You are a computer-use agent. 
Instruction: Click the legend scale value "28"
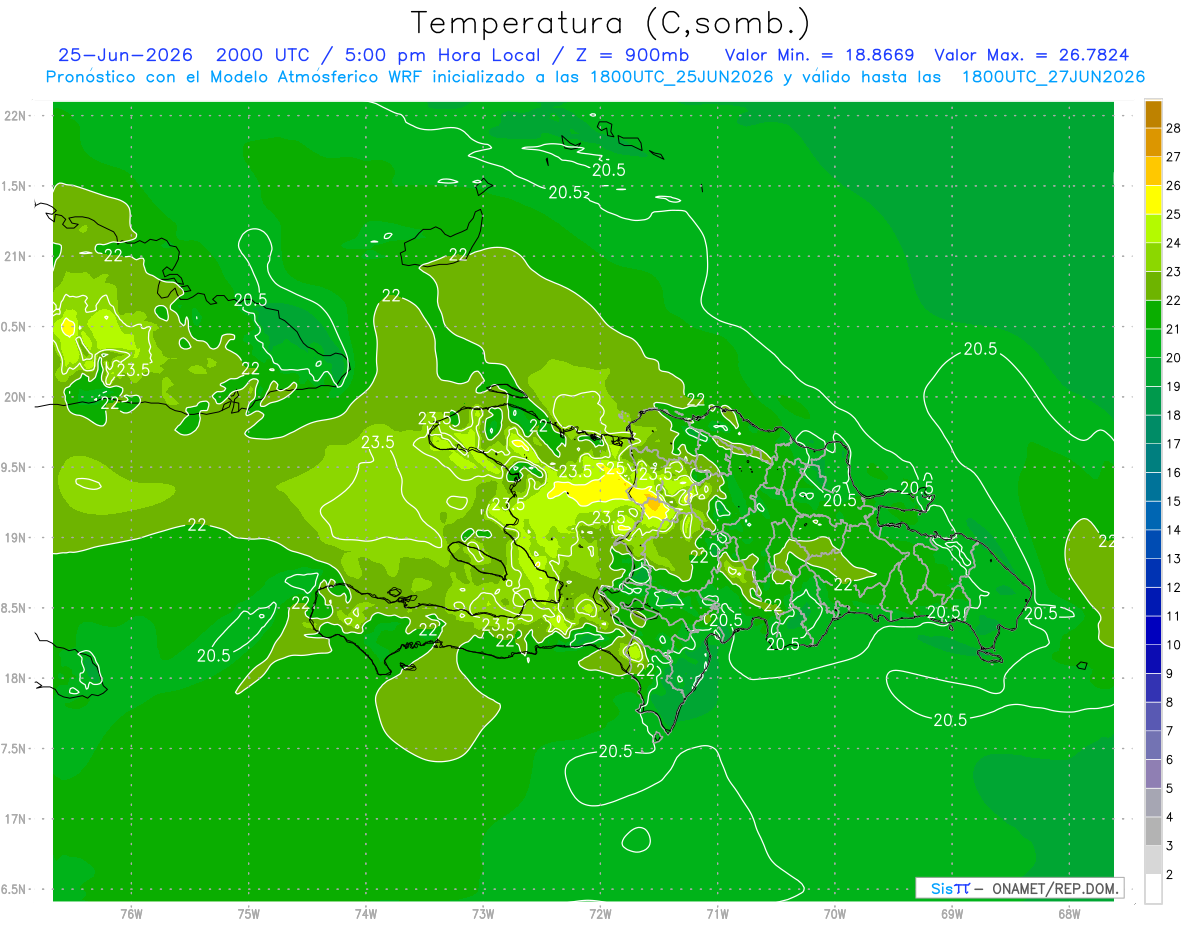(x=1174, y=128)
